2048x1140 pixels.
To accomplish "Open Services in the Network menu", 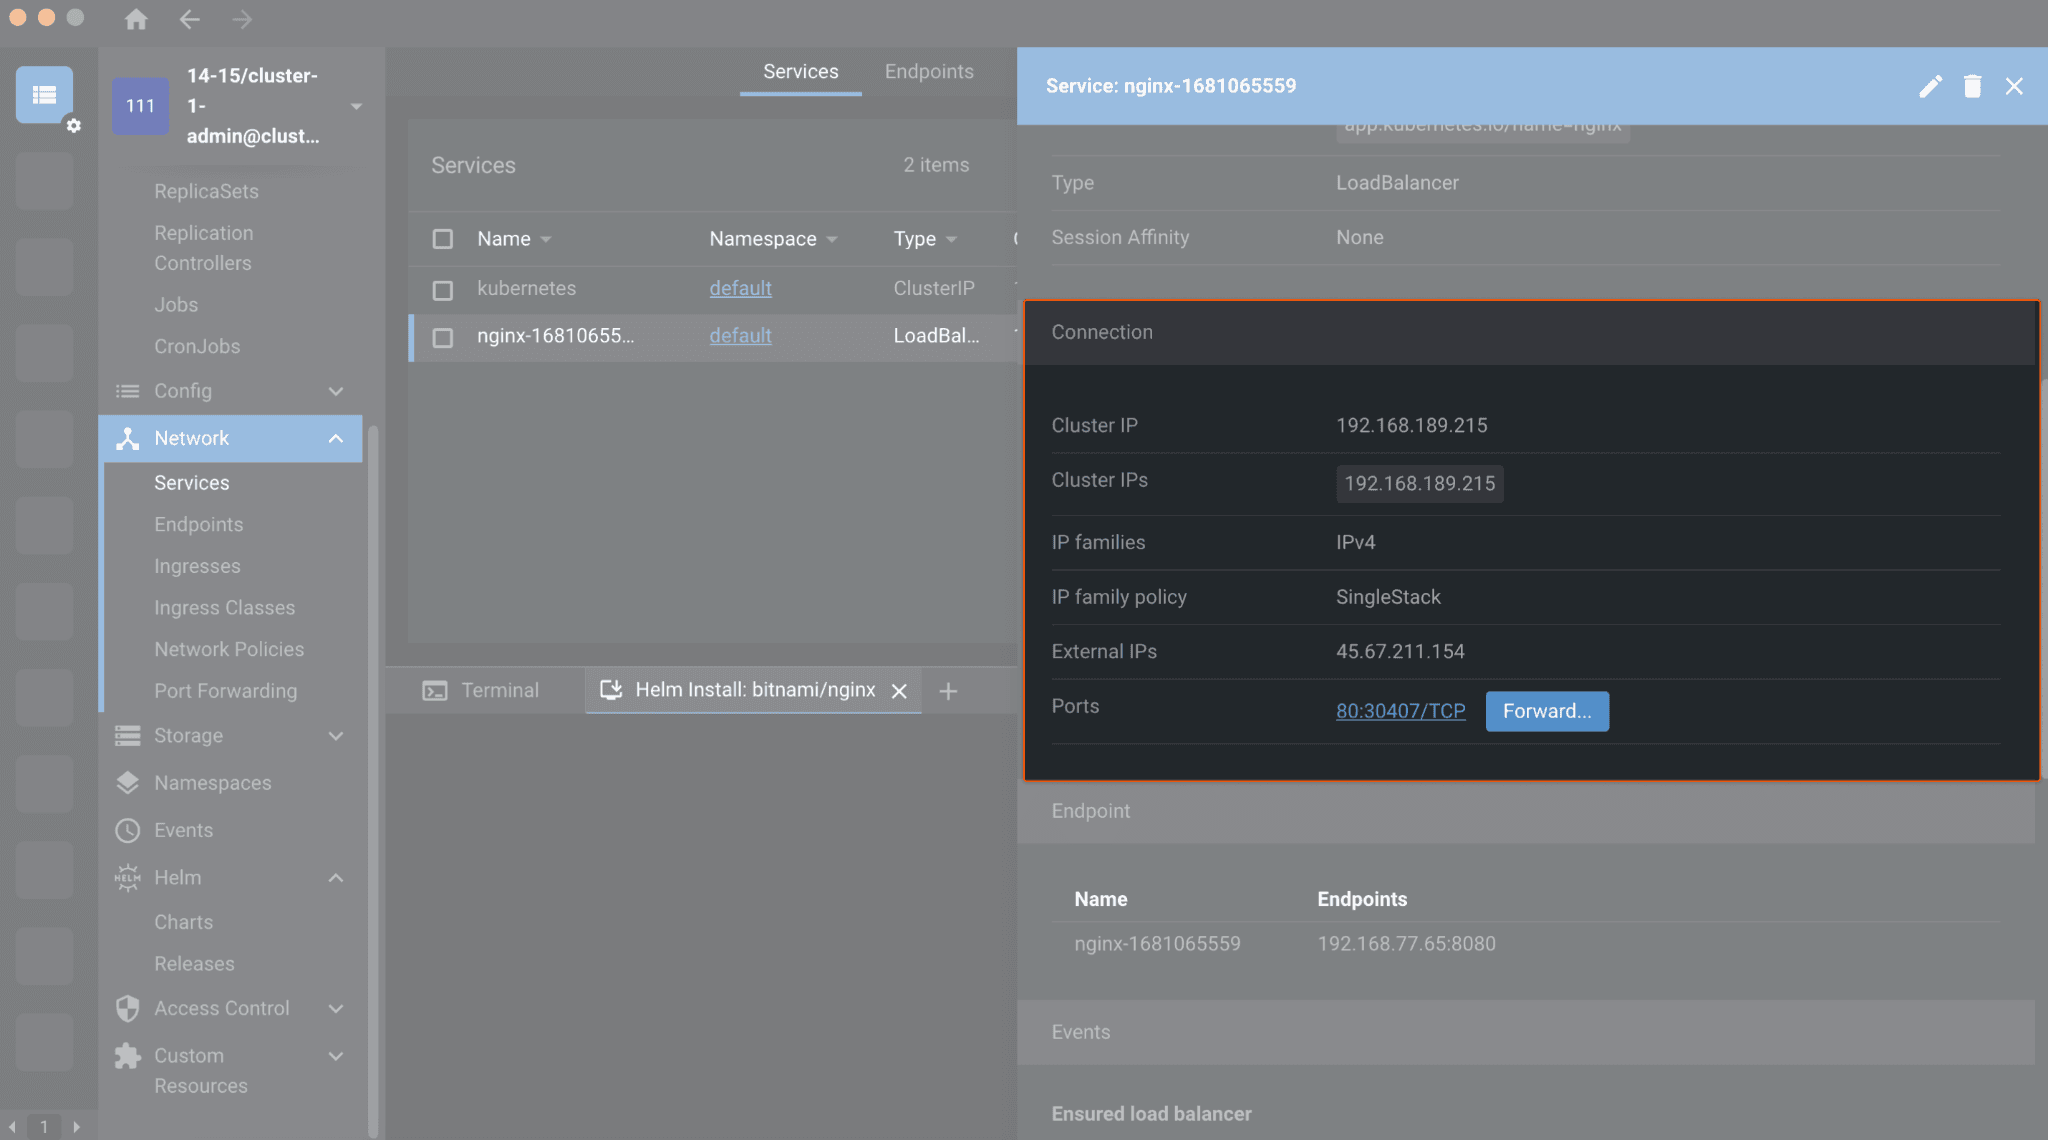I will coord(191,483).
